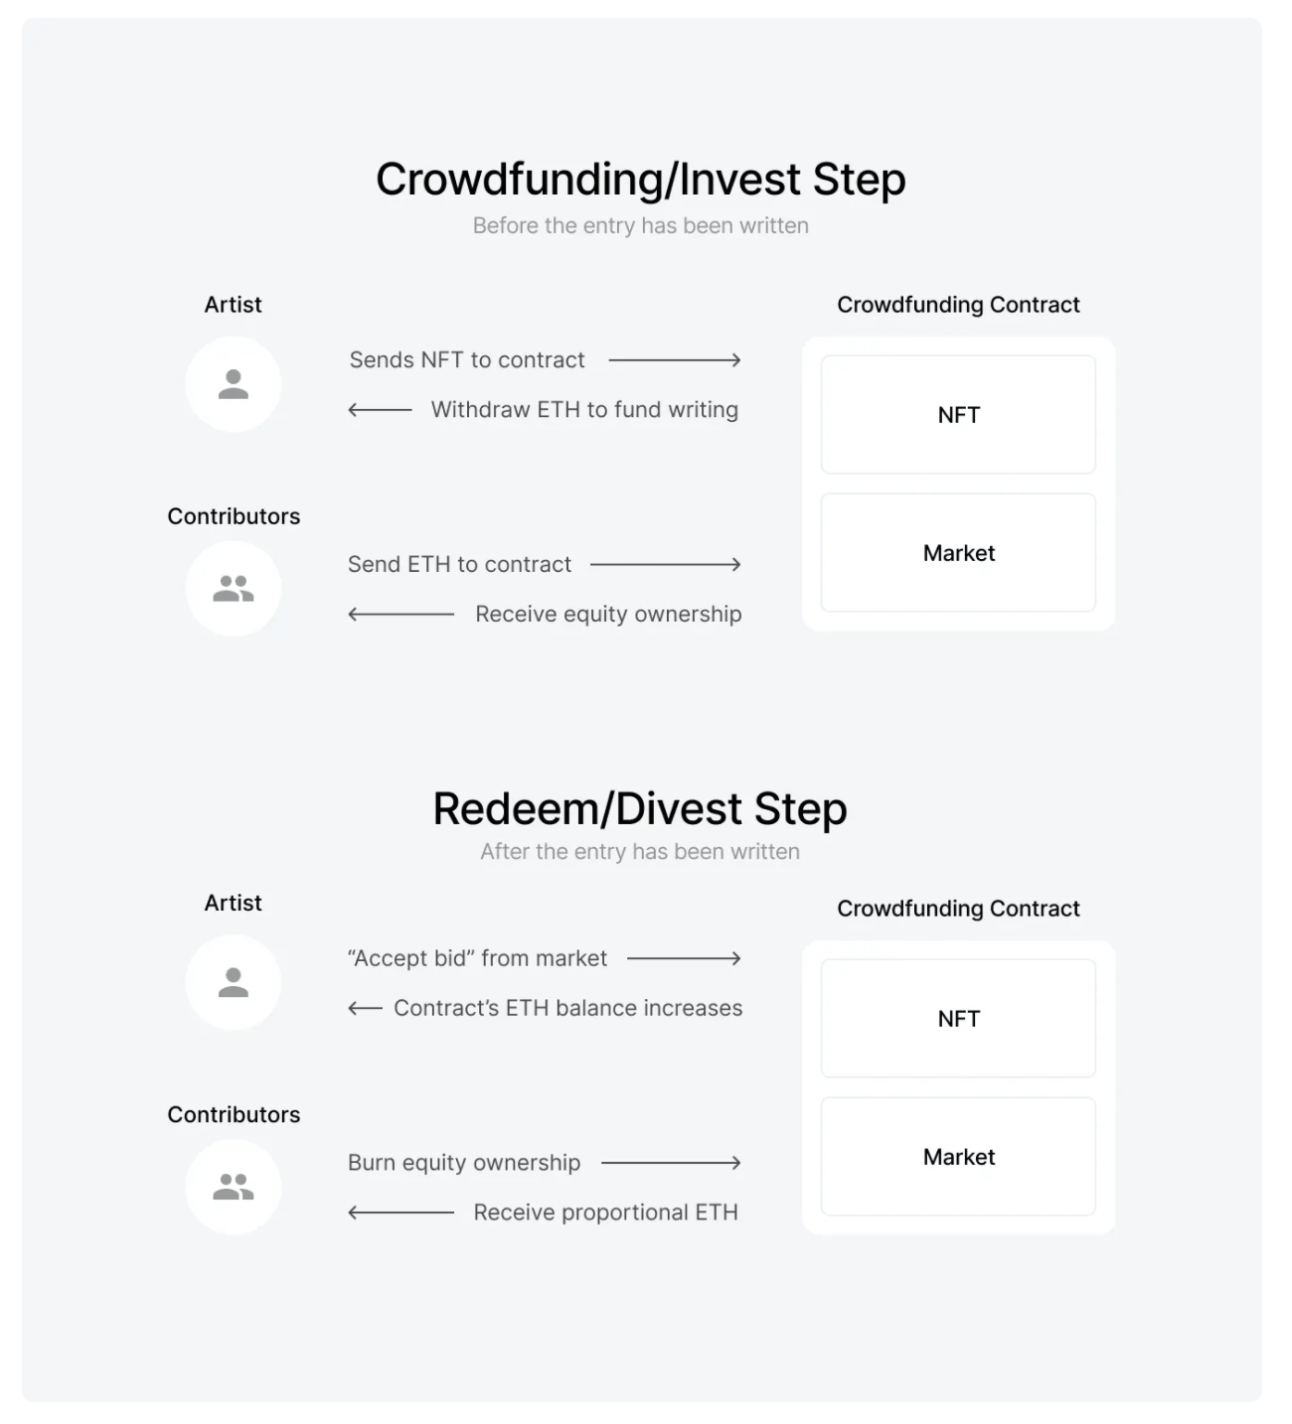
Task: Click the Artist person icon in Crowdfunding step
Action: click(x=233, y=384)
